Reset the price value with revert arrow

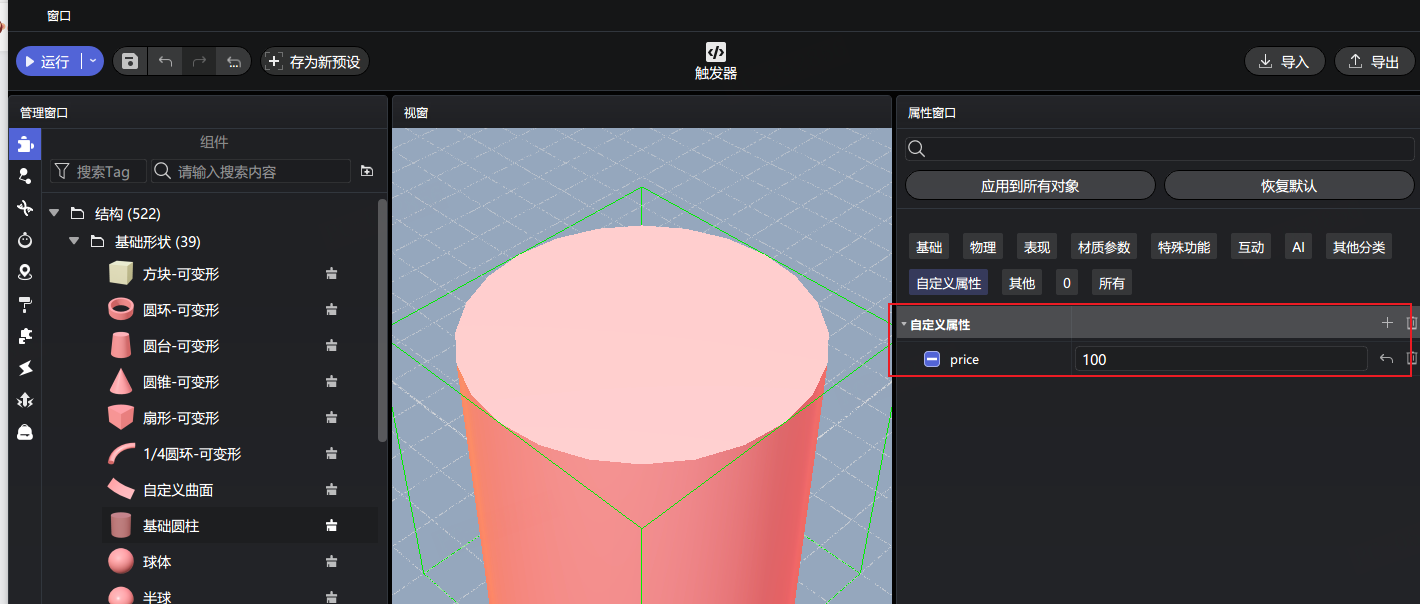point(1386,359)
